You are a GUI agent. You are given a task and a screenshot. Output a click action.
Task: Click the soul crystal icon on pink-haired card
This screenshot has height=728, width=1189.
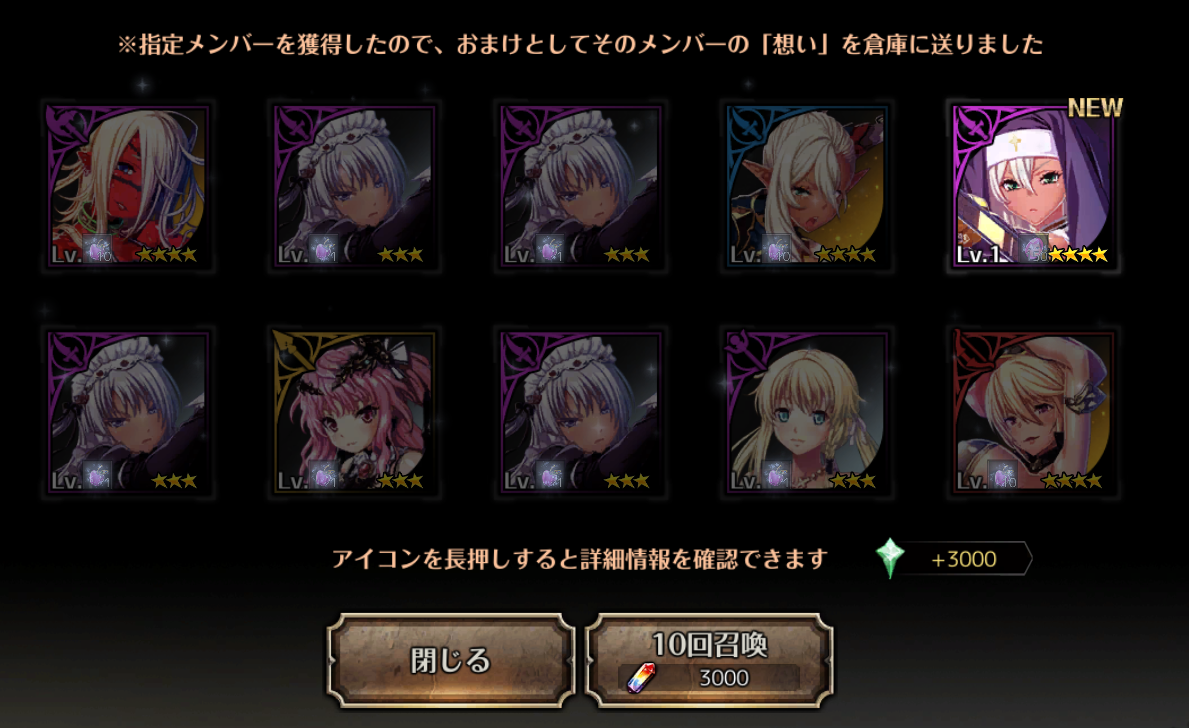[325, 475]
